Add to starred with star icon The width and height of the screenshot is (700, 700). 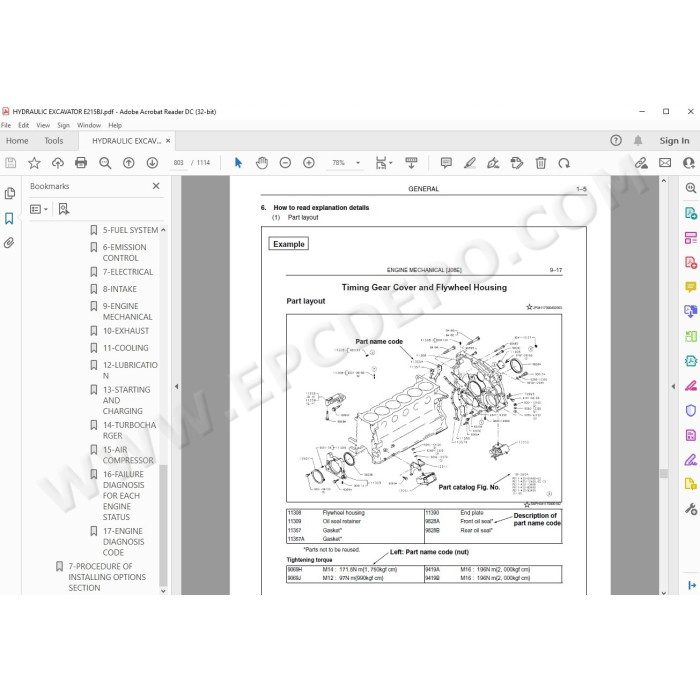[34, 163]
